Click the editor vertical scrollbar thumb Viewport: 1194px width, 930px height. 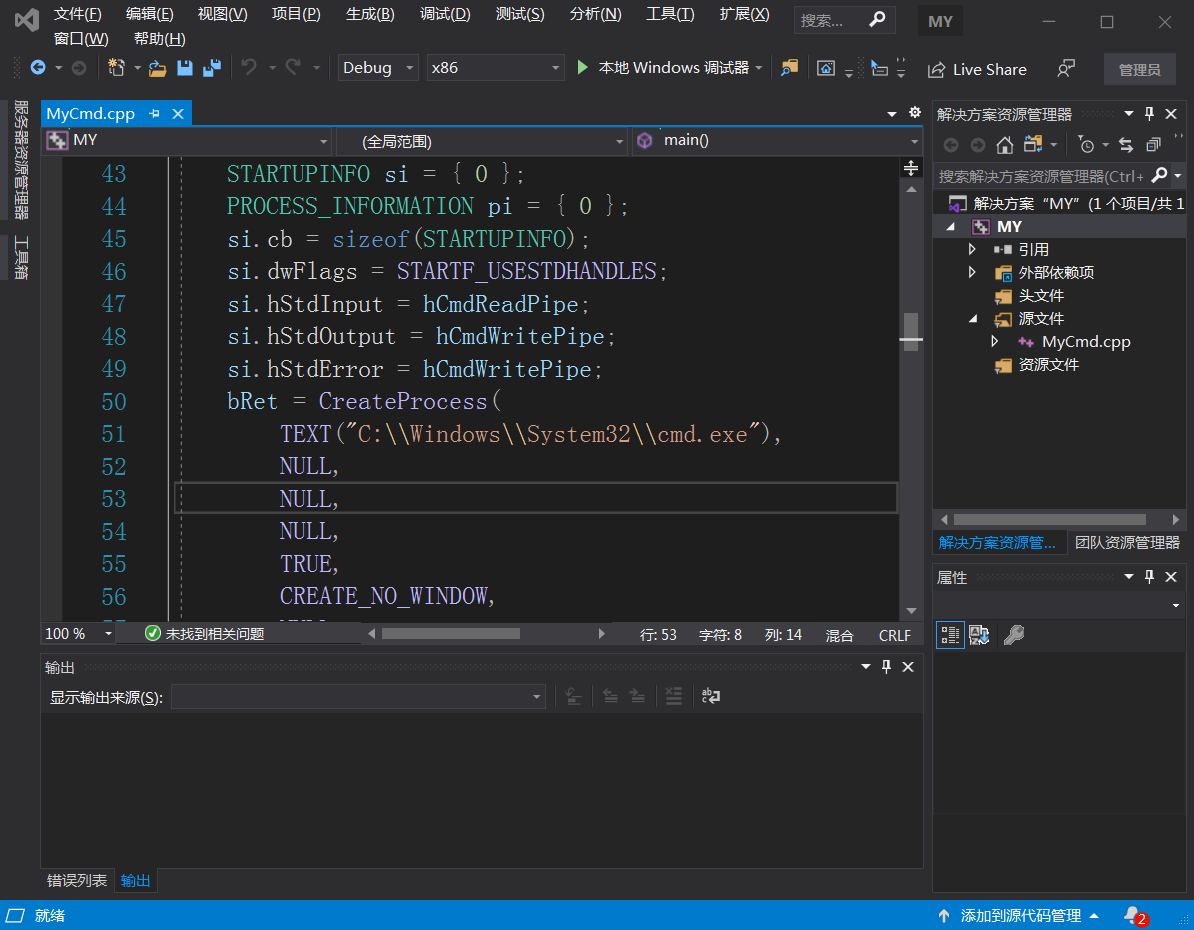tap(911, 331)
